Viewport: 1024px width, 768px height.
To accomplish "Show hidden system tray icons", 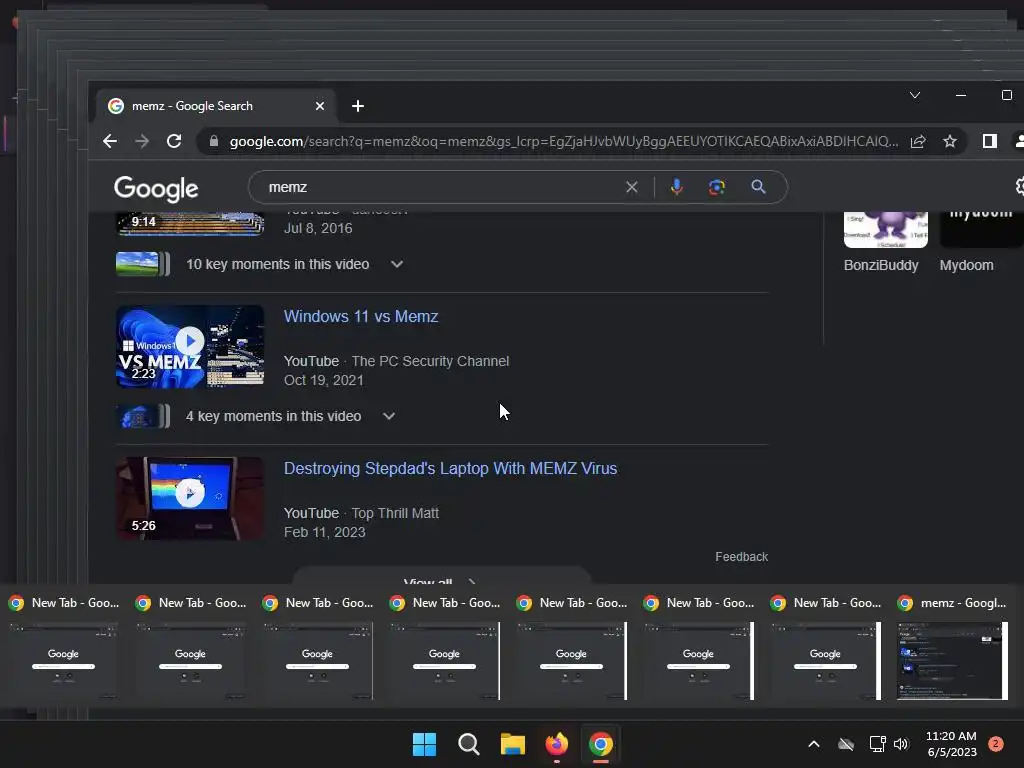I will coord(814,744).
